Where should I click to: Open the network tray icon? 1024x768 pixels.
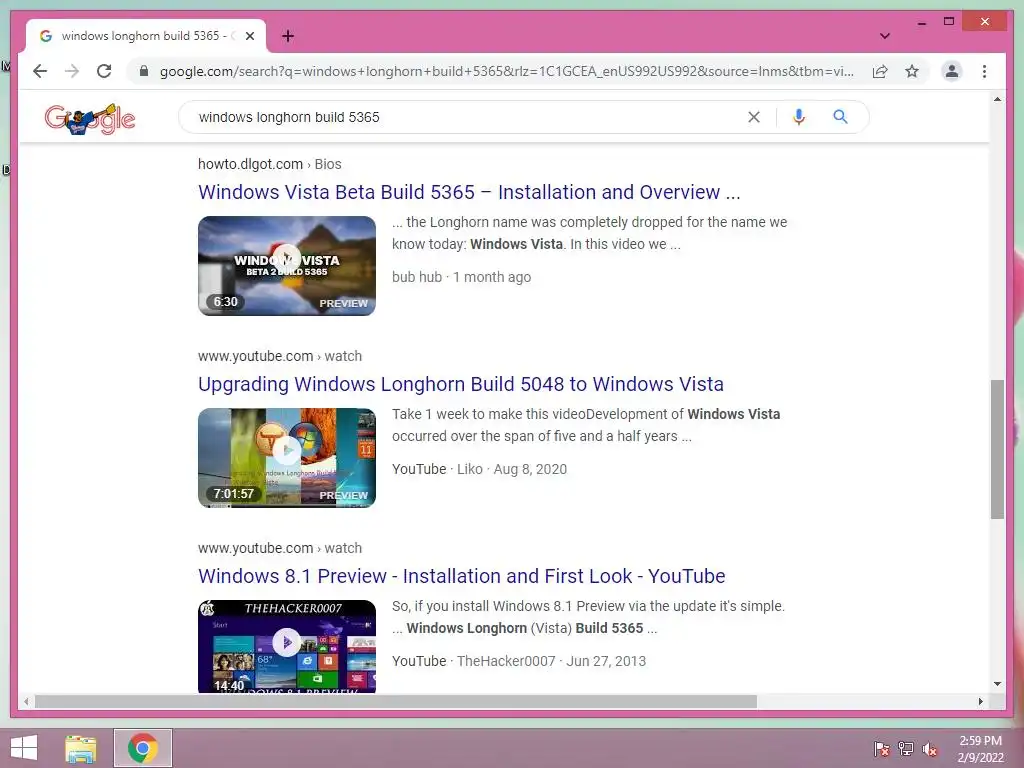tap(906, 748)
